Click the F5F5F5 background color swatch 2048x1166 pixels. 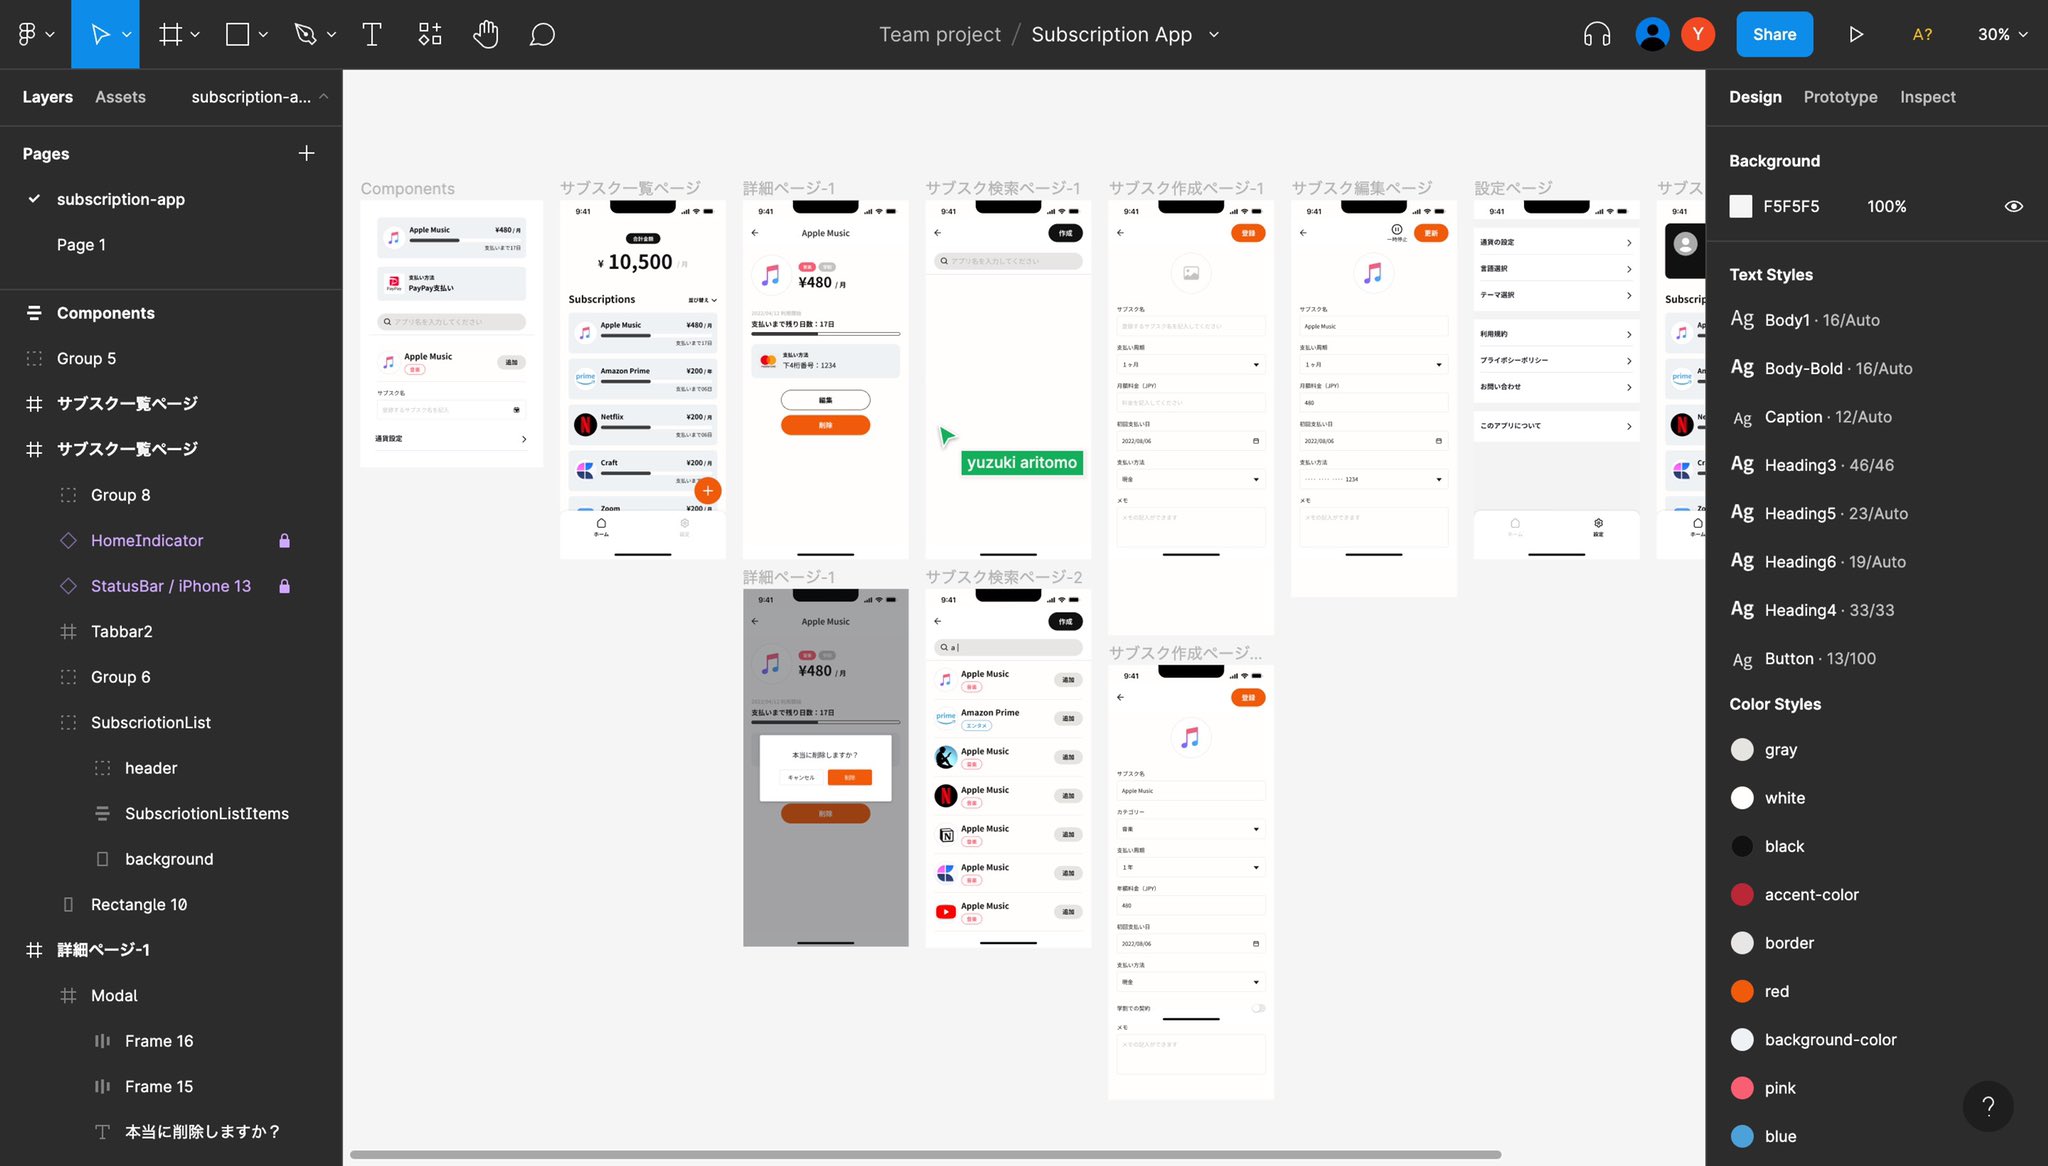coord(1741,206)
